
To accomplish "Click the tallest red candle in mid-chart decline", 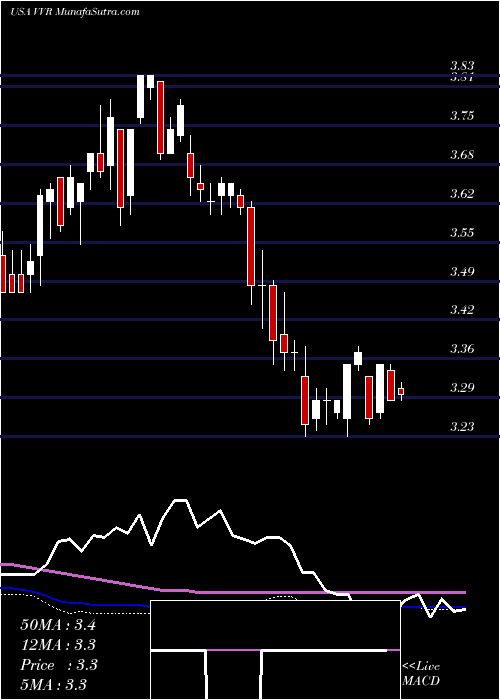I will tap(251, 246).
